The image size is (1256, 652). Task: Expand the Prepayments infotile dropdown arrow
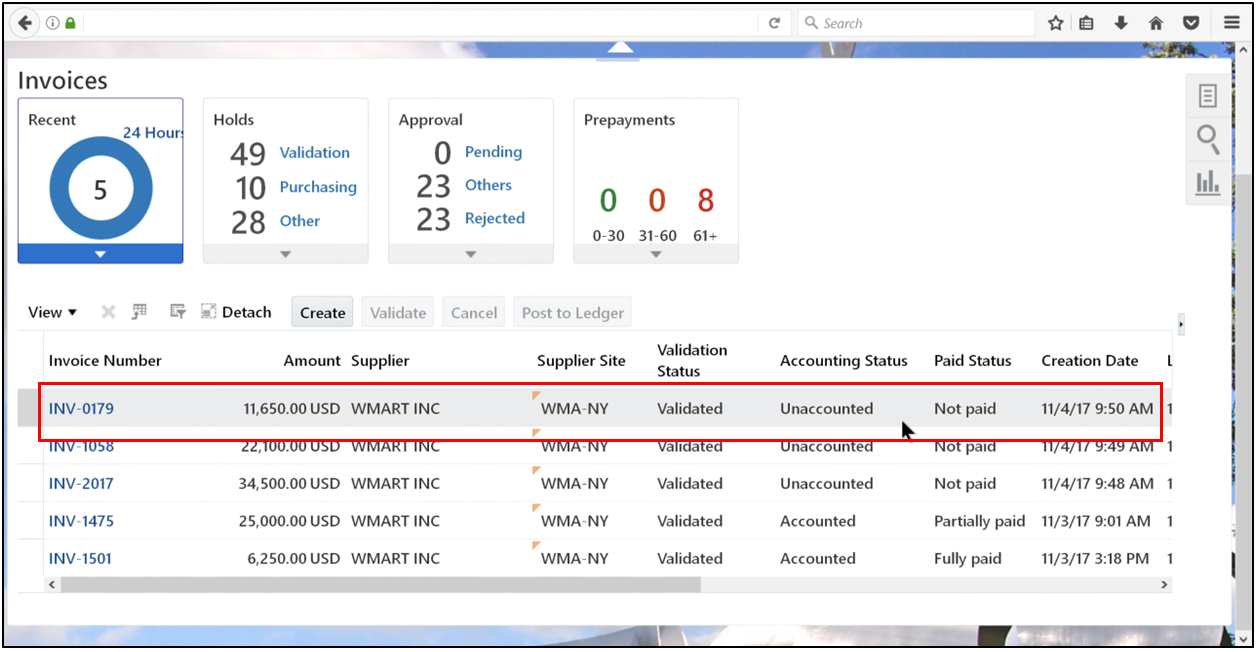coord(656,253)
